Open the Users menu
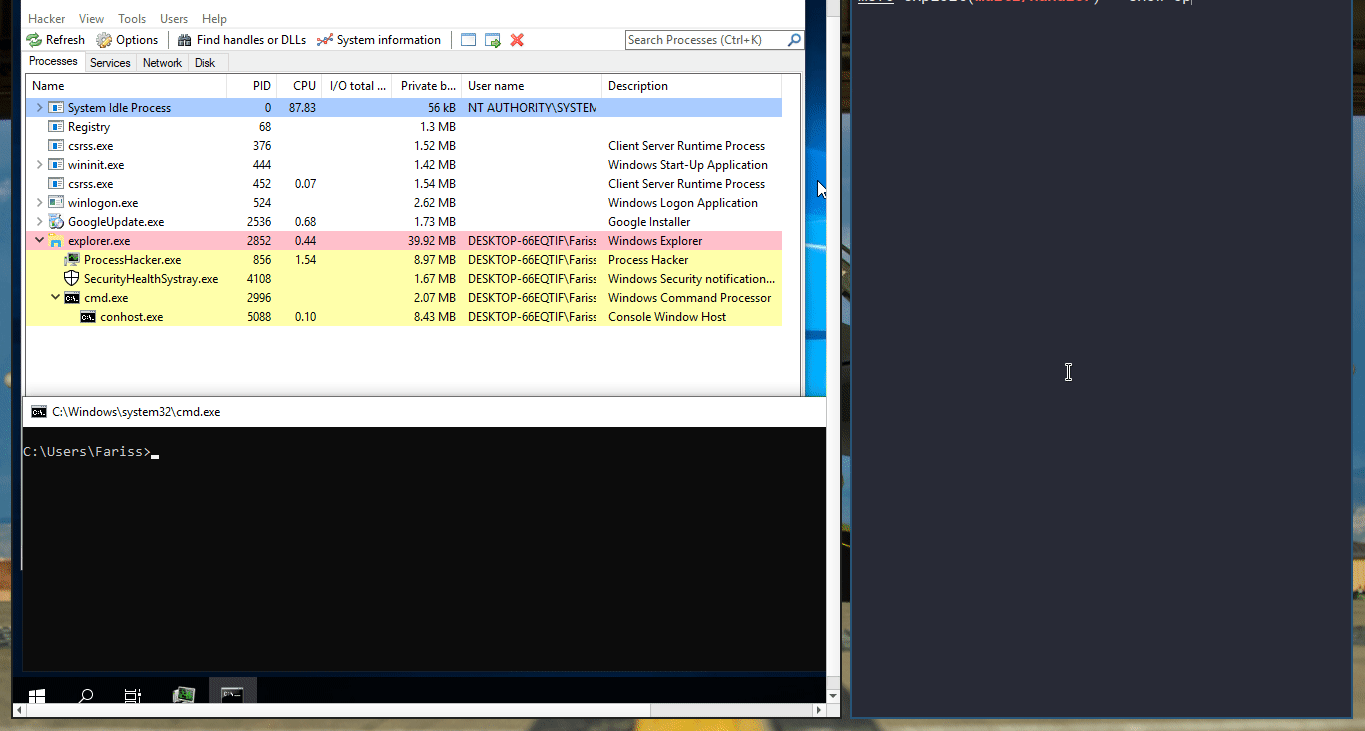Viewport: 1365px width, 731px height. pos(174,19)
